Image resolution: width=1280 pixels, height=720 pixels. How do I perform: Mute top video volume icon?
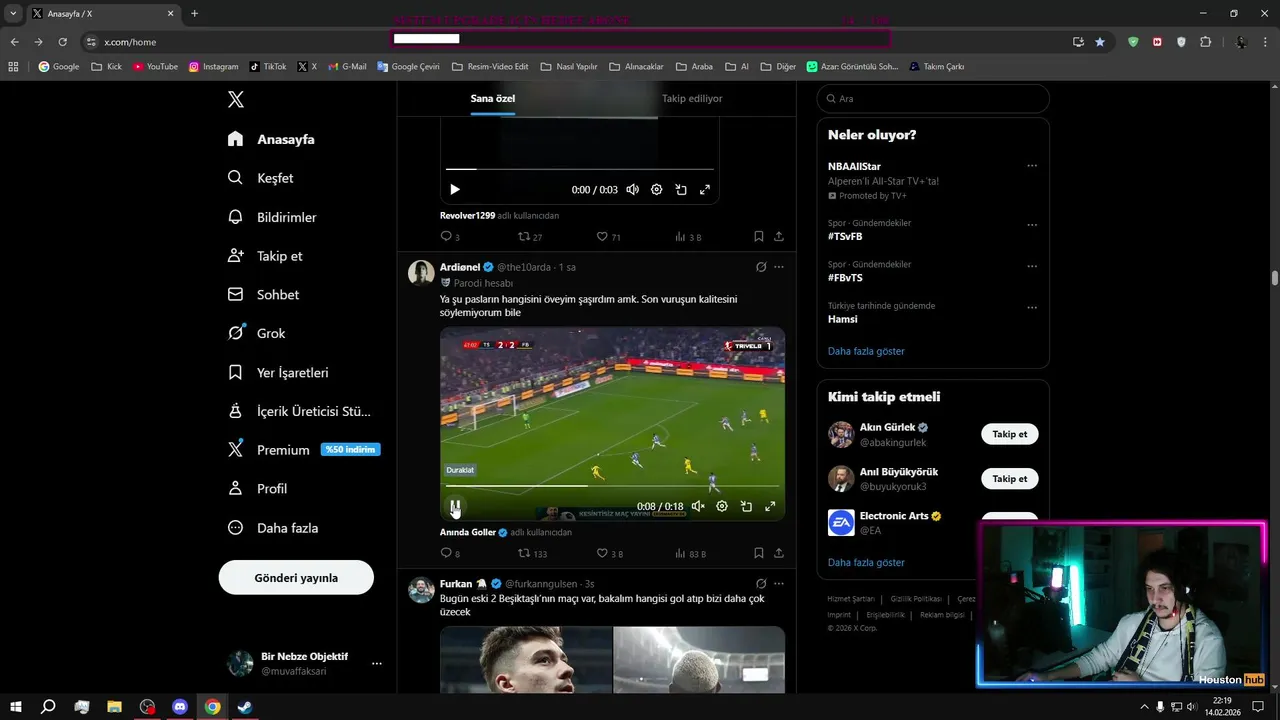coord(632,190)
